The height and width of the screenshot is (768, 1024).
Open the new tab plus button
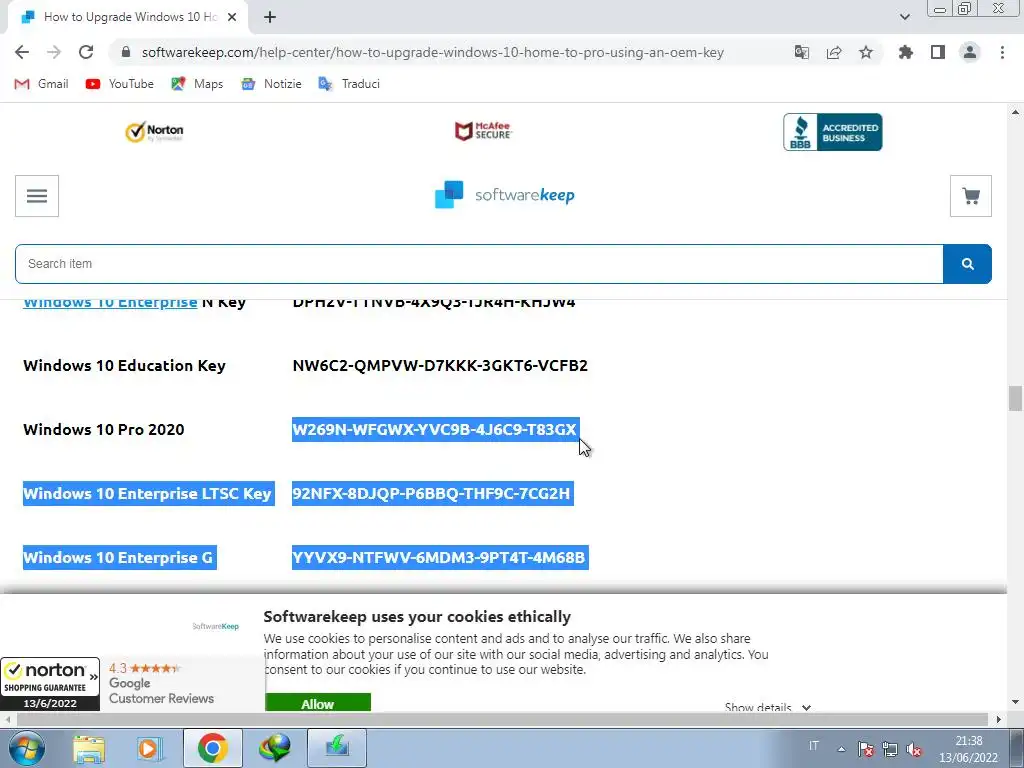(270, 18)
